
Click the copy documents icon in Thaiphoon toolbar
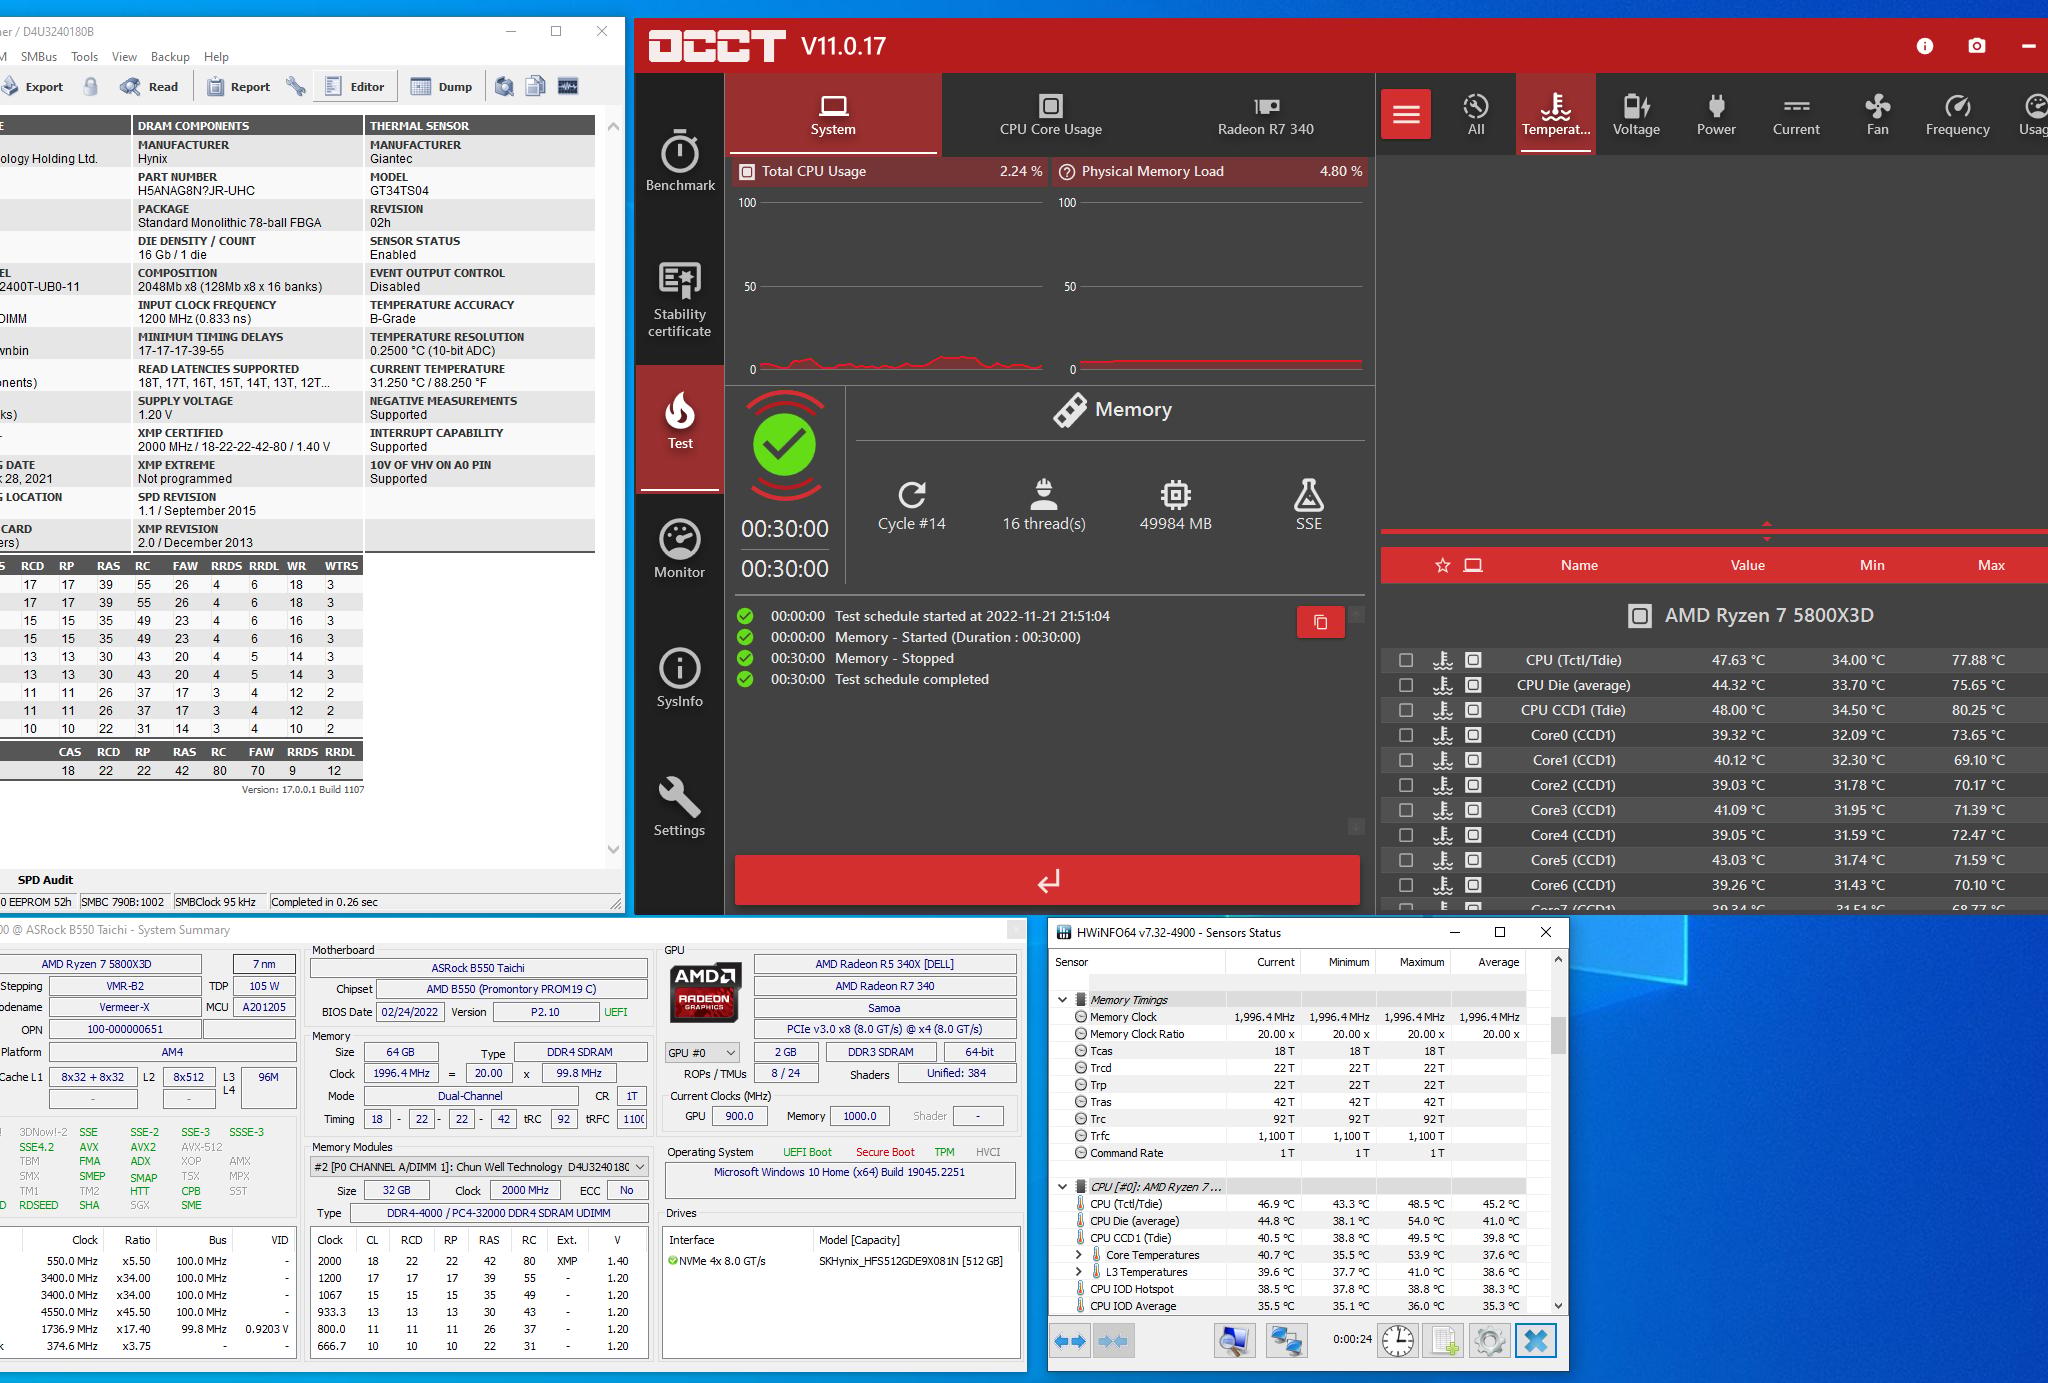(x=536, y=87)
